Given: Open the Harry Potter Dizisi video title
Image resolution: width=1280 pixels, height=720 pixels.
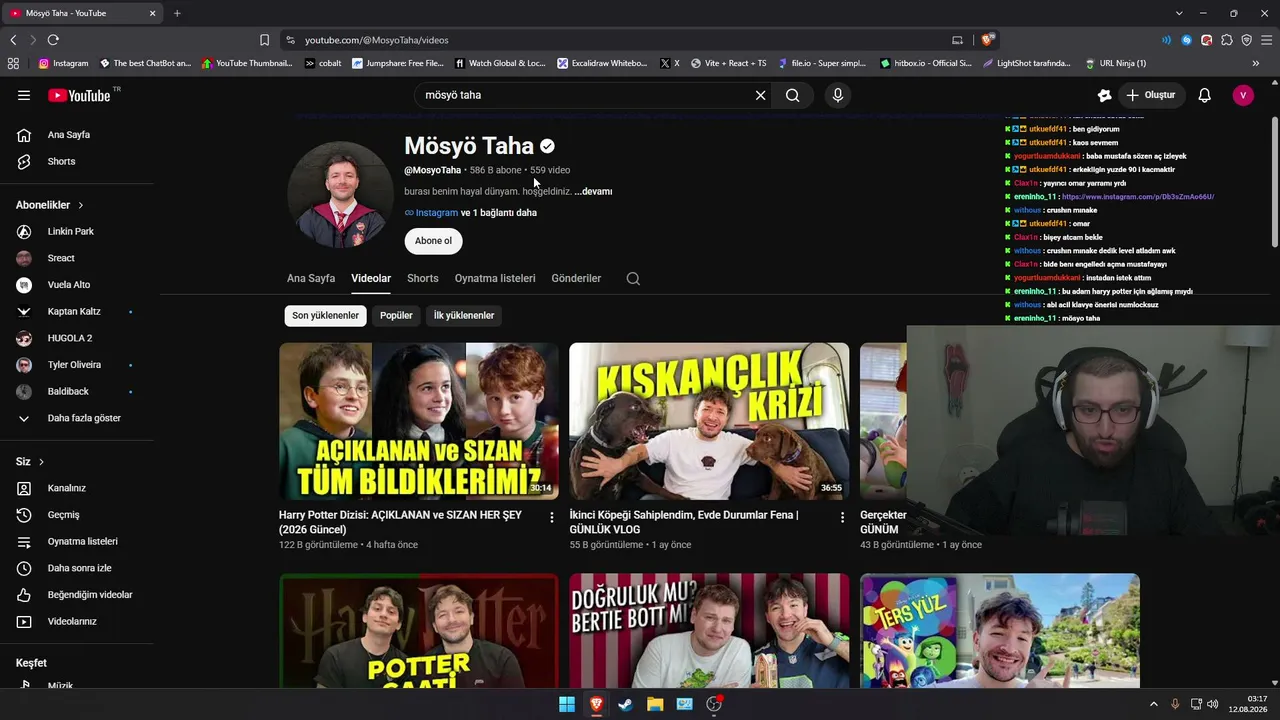Looking at the screenshot, I should (x=400, y=522).
